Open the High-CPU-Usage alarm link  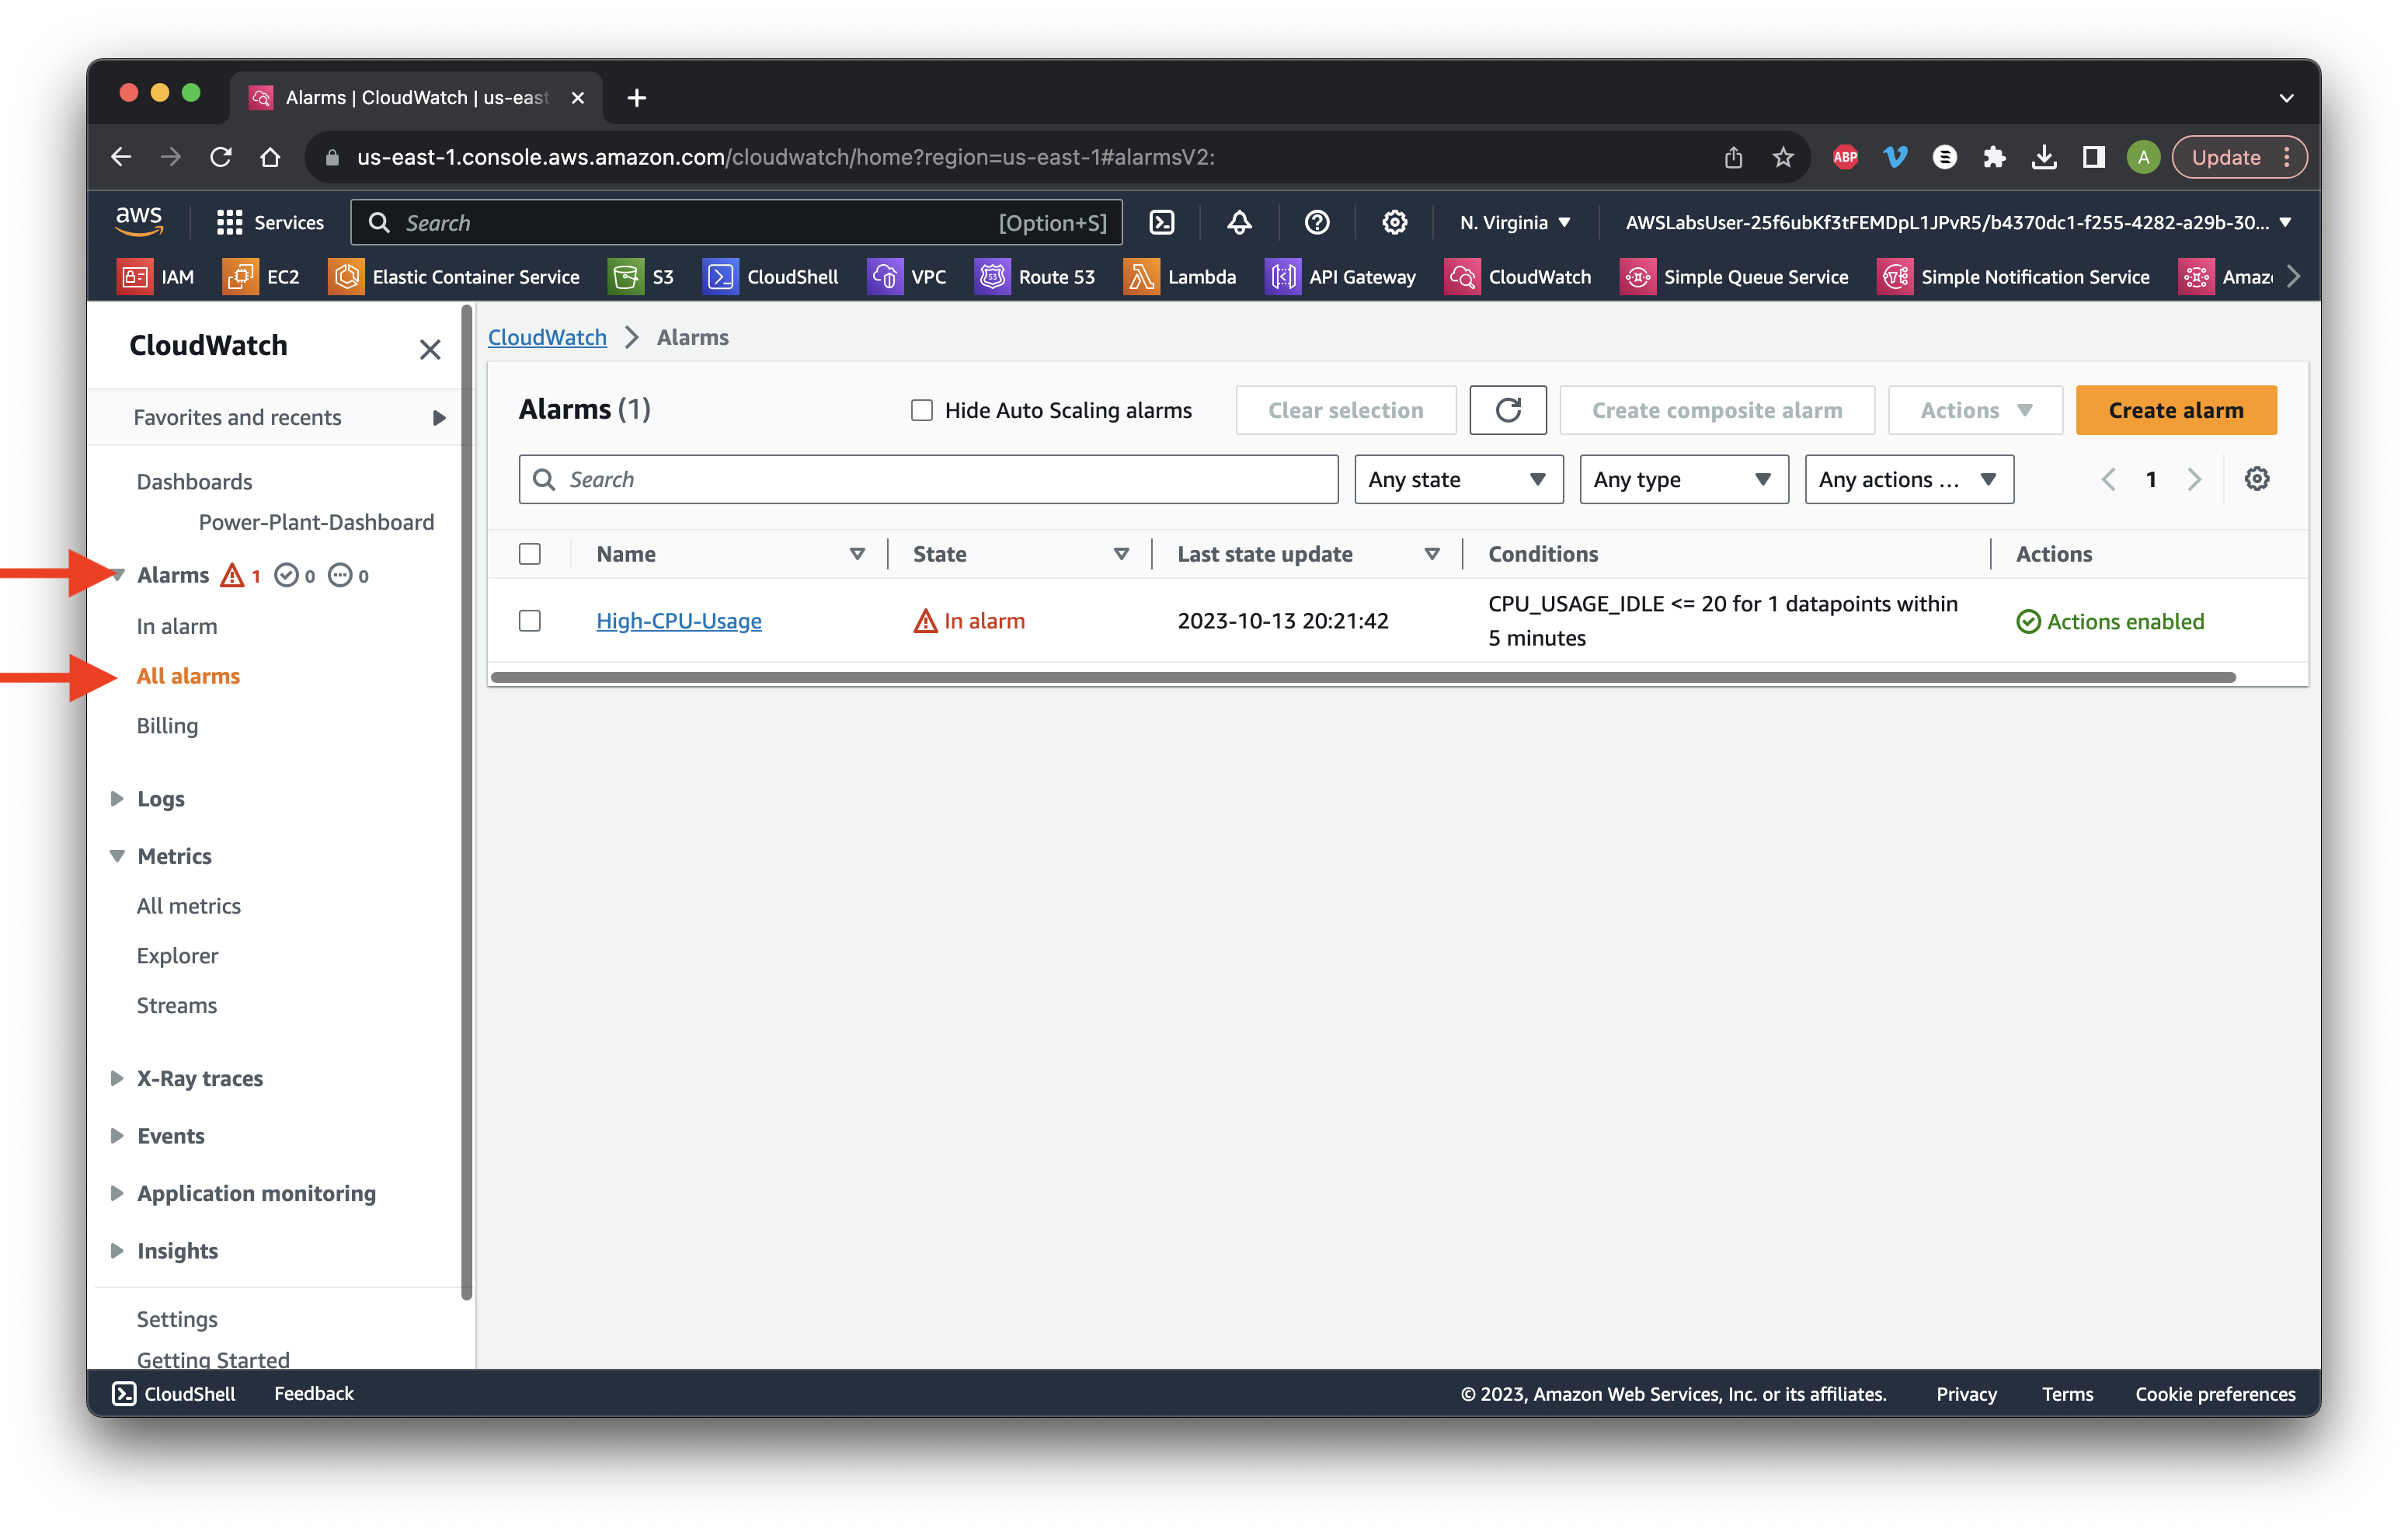[x=678, y=621]
